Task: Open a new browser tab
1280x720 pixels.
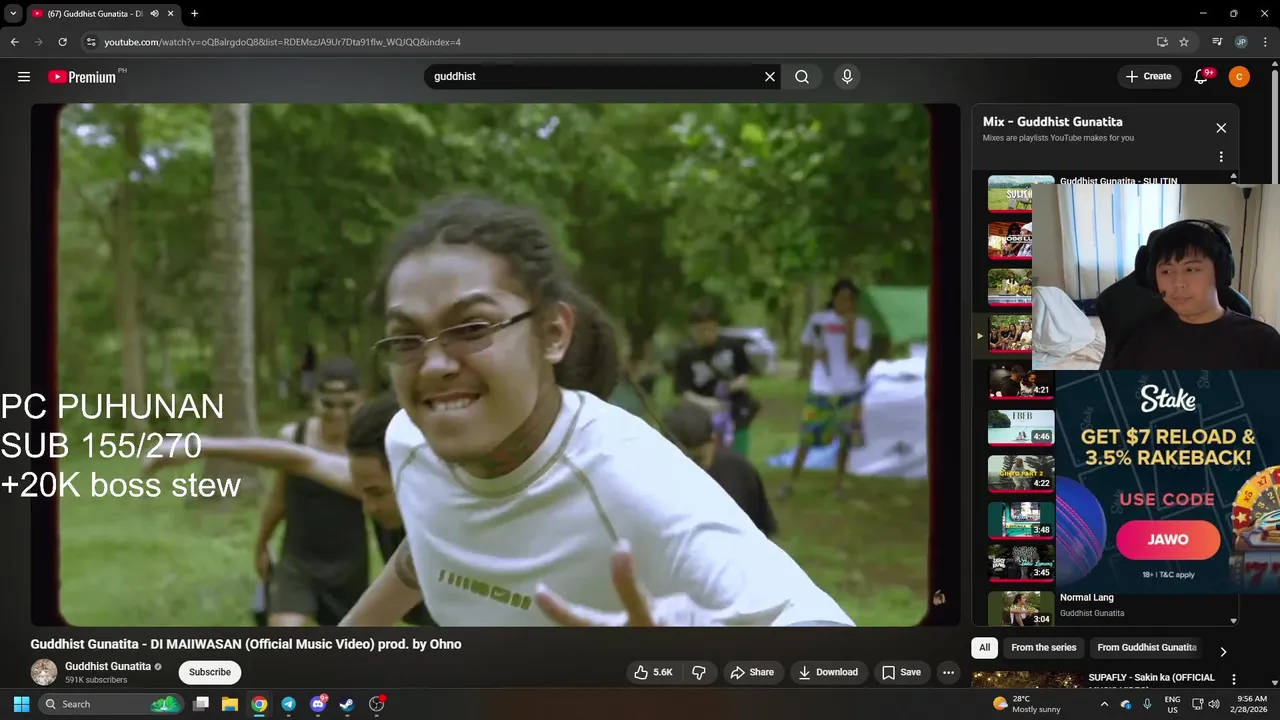Action: tap(194, 14)
